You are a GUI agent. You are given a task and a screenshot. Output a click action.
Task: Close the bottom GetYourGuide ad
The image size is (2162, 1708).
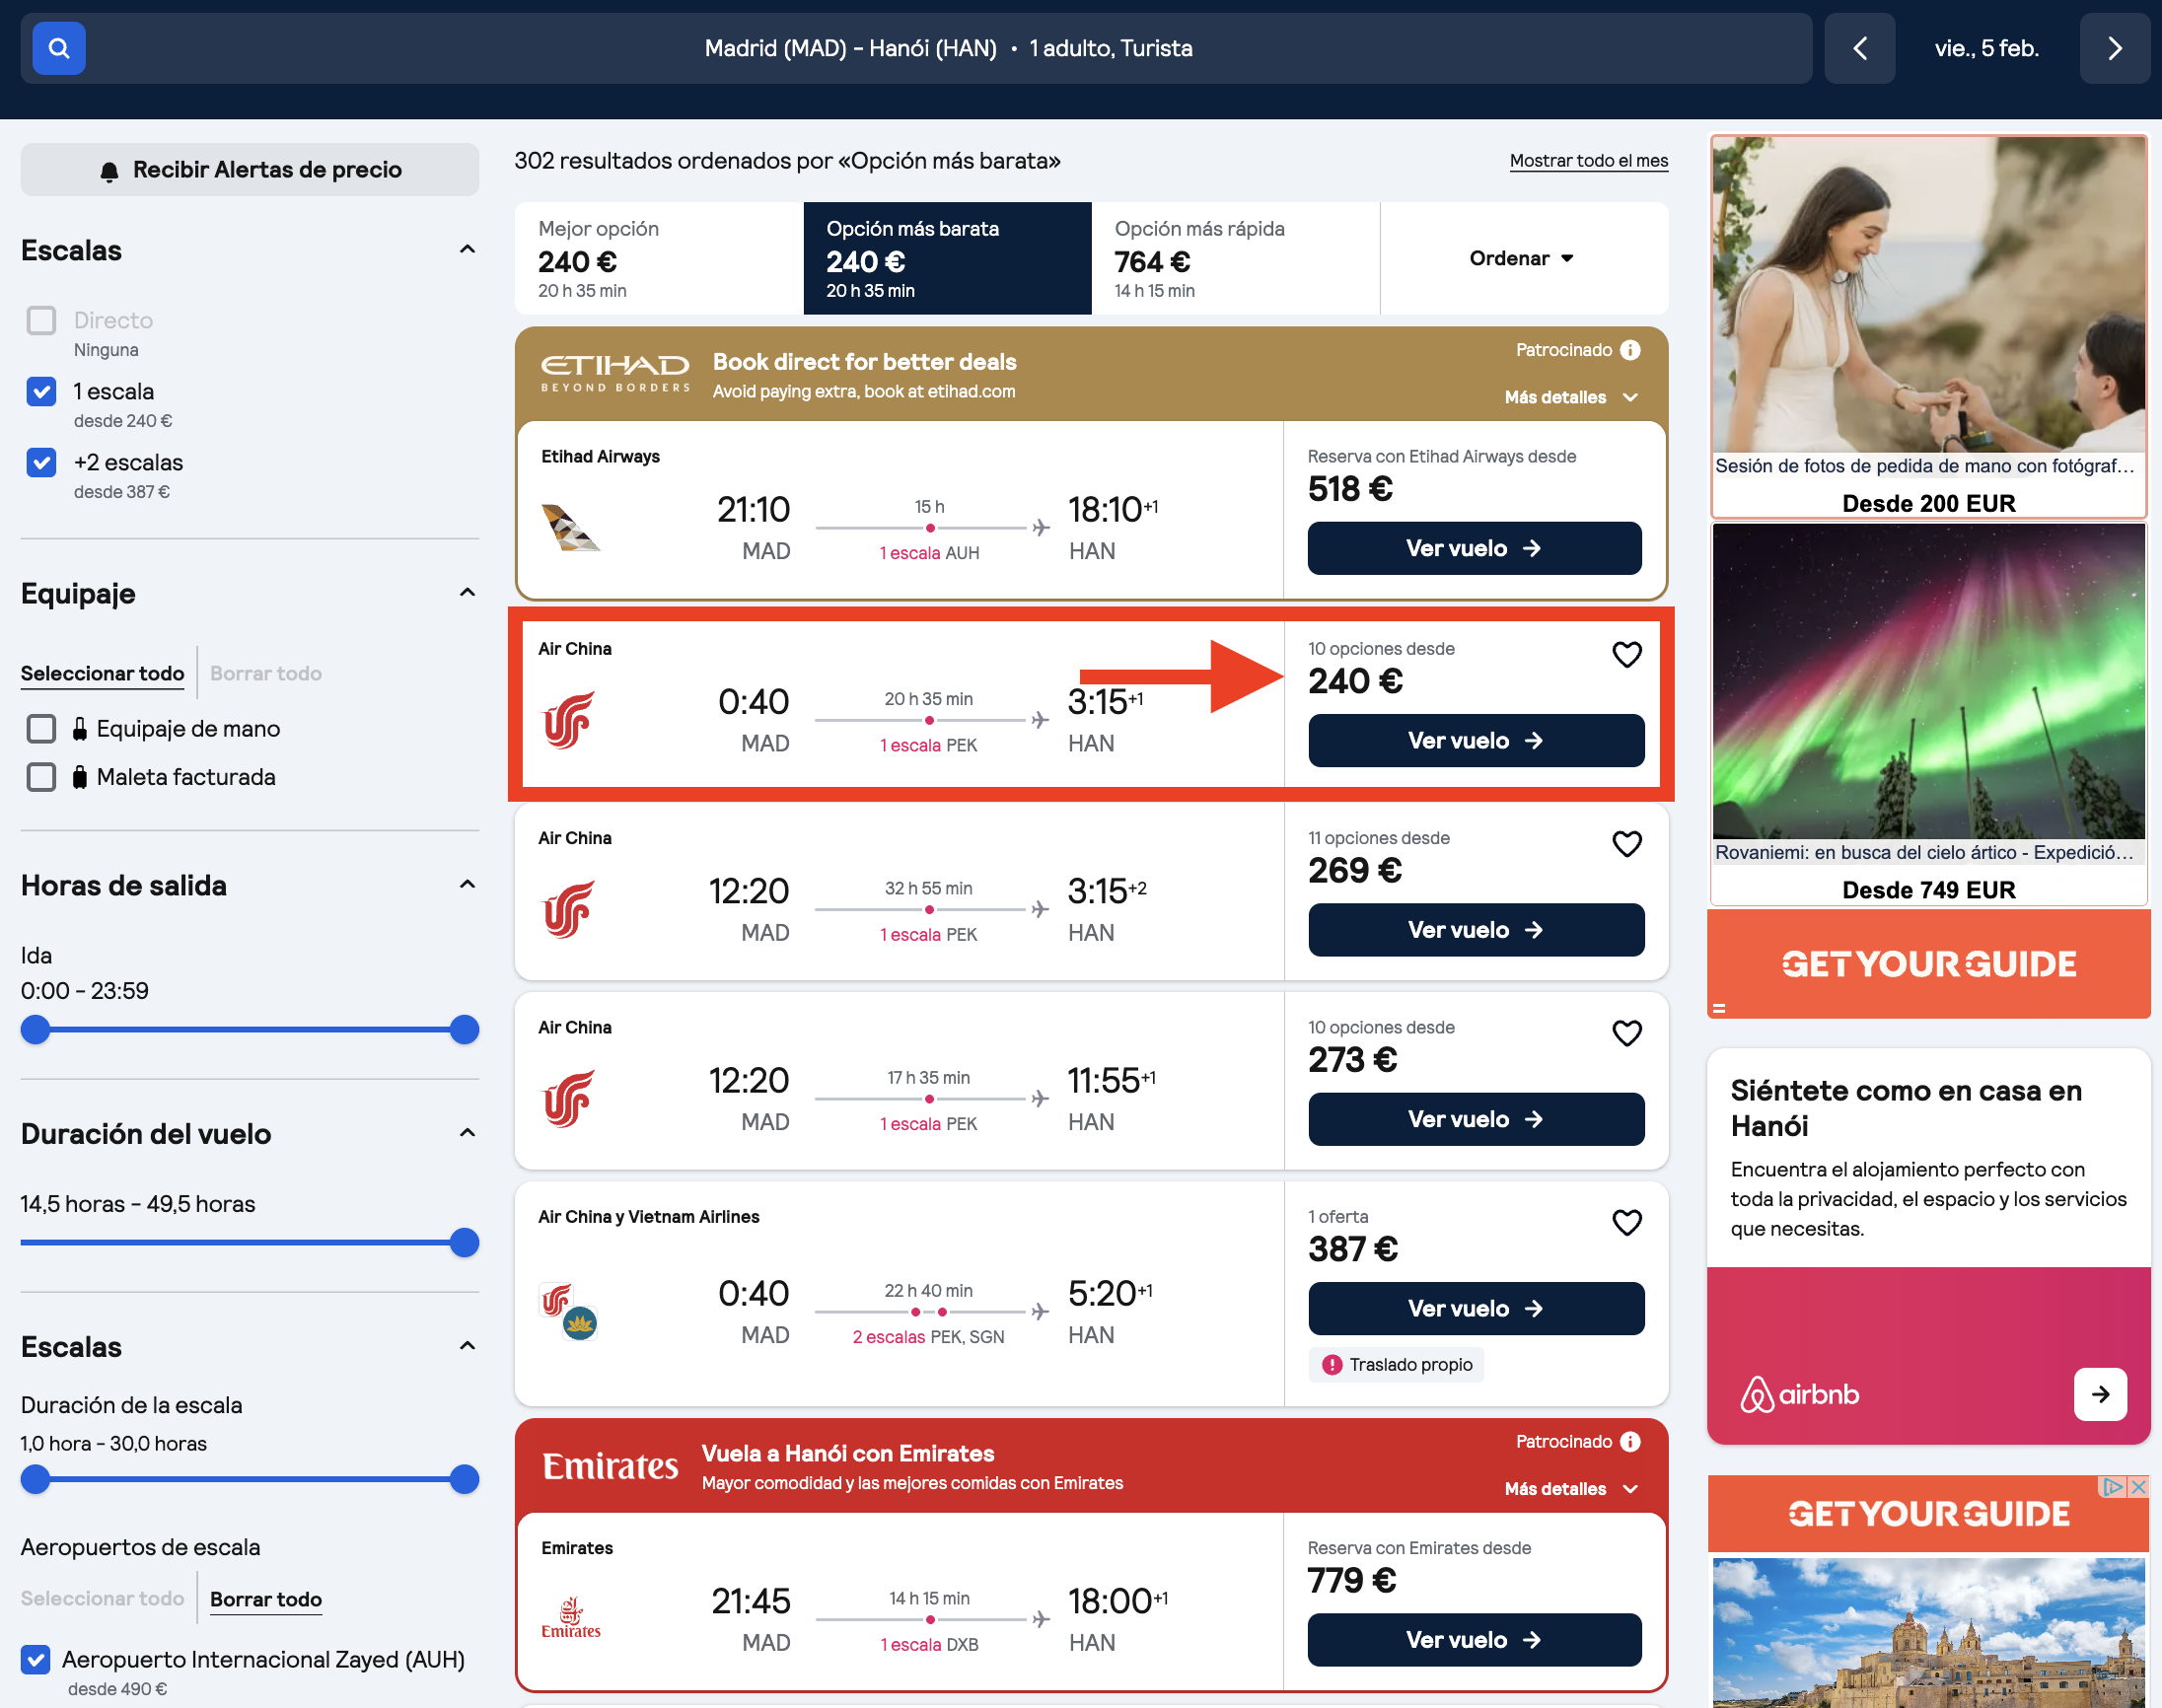[x=2138, y=1487]
